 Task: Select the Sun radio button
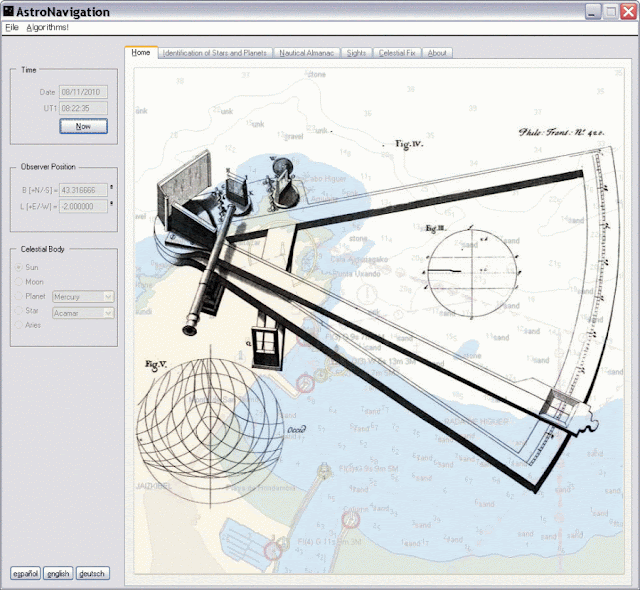(19, 267)
